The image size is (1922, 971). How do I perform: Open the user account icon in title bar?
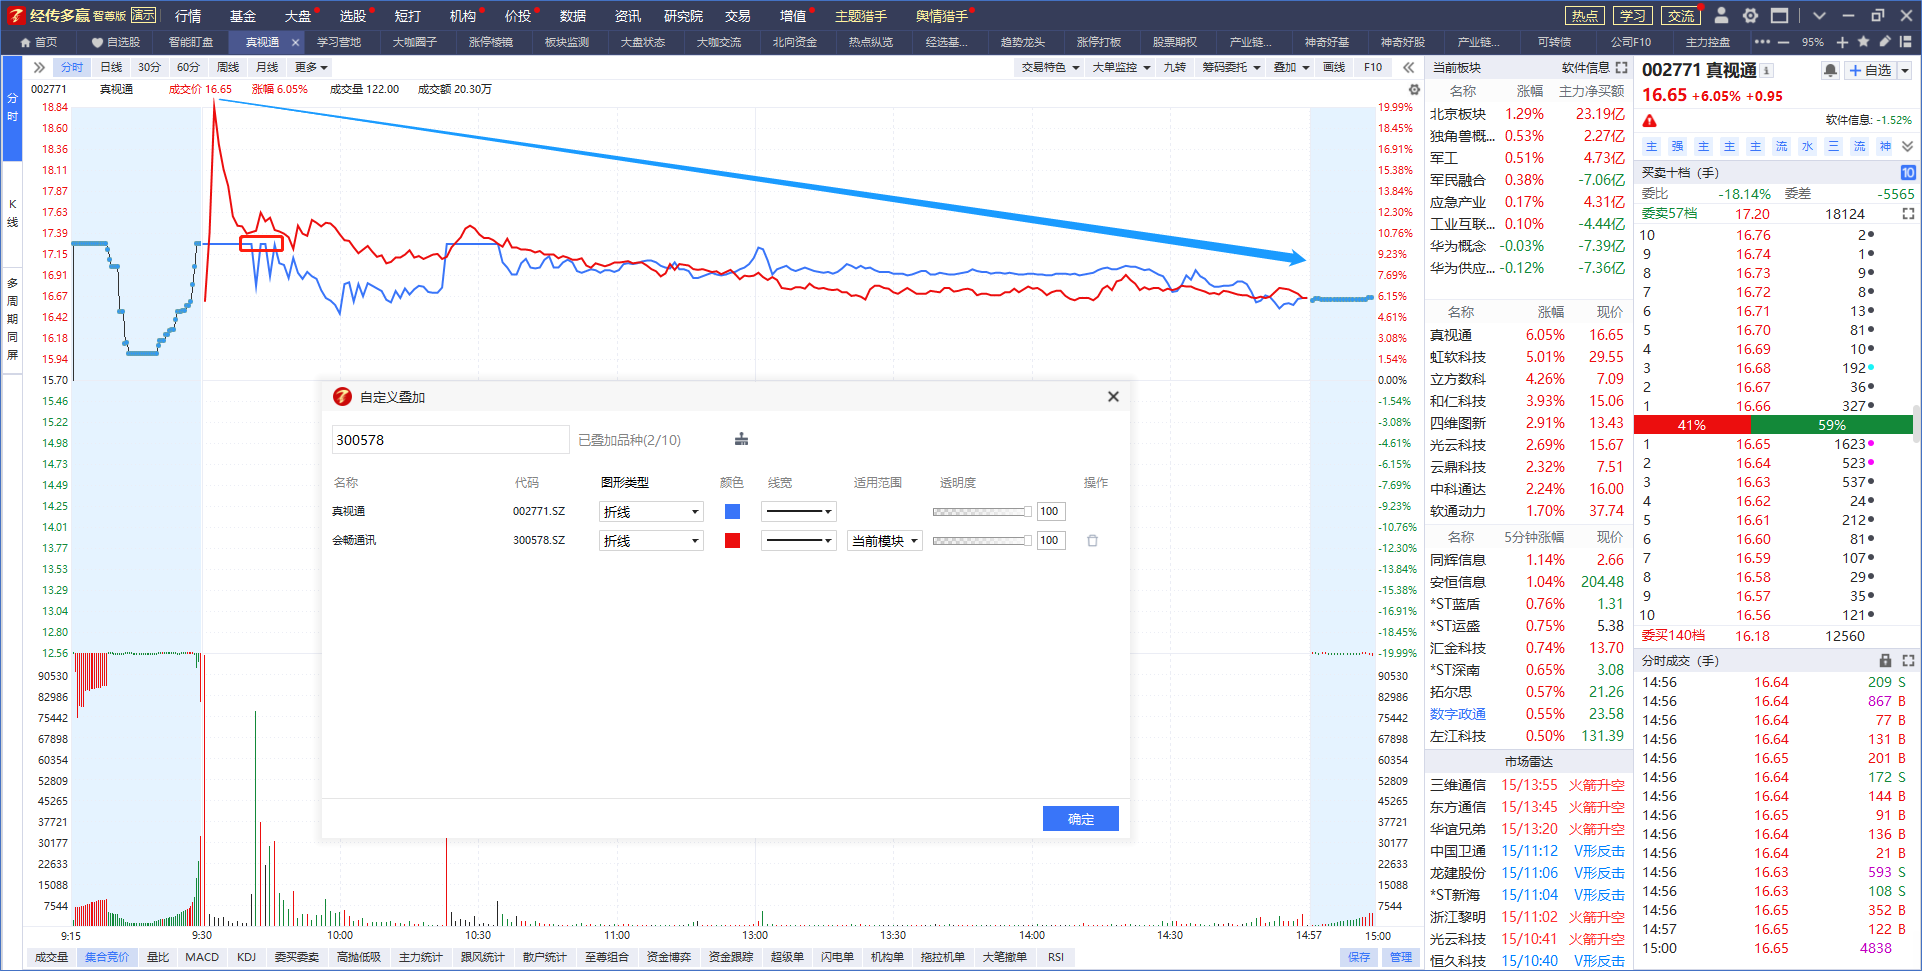click(x=1721, y=15)
